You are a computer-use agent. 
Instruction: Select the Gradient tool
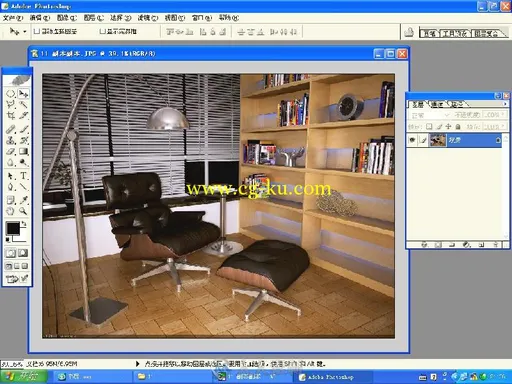pyautogui.click(x=23, y=152)
